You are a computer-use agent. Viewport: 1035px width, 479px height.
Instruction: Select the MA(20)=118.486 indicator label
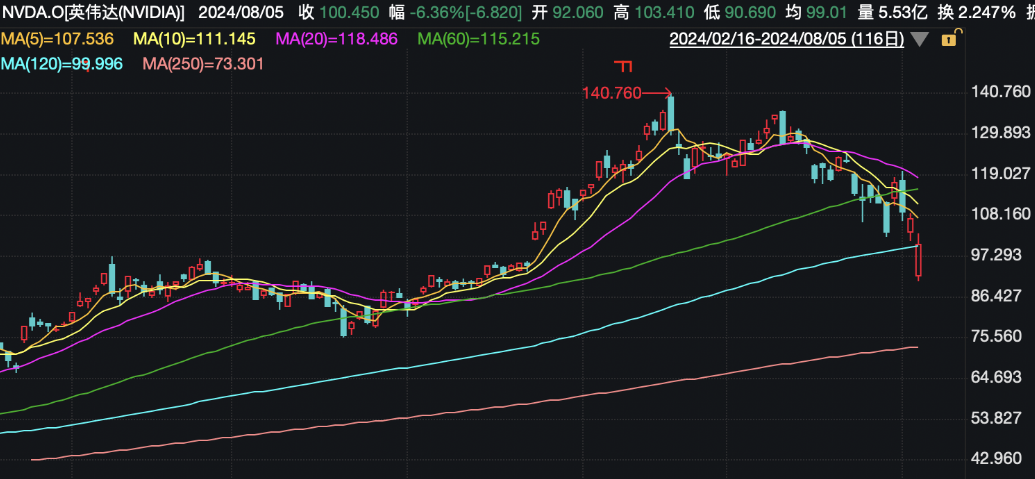coord(336,40)
